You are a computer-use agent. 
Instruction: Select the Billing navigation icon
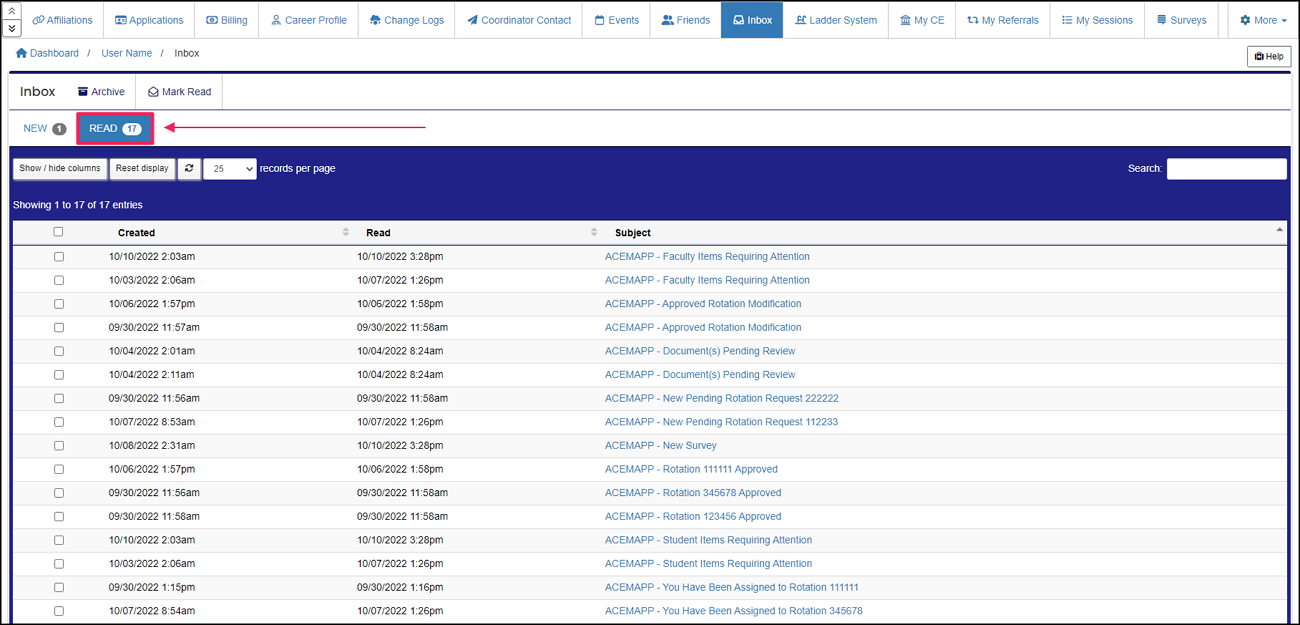coord(211,19)
